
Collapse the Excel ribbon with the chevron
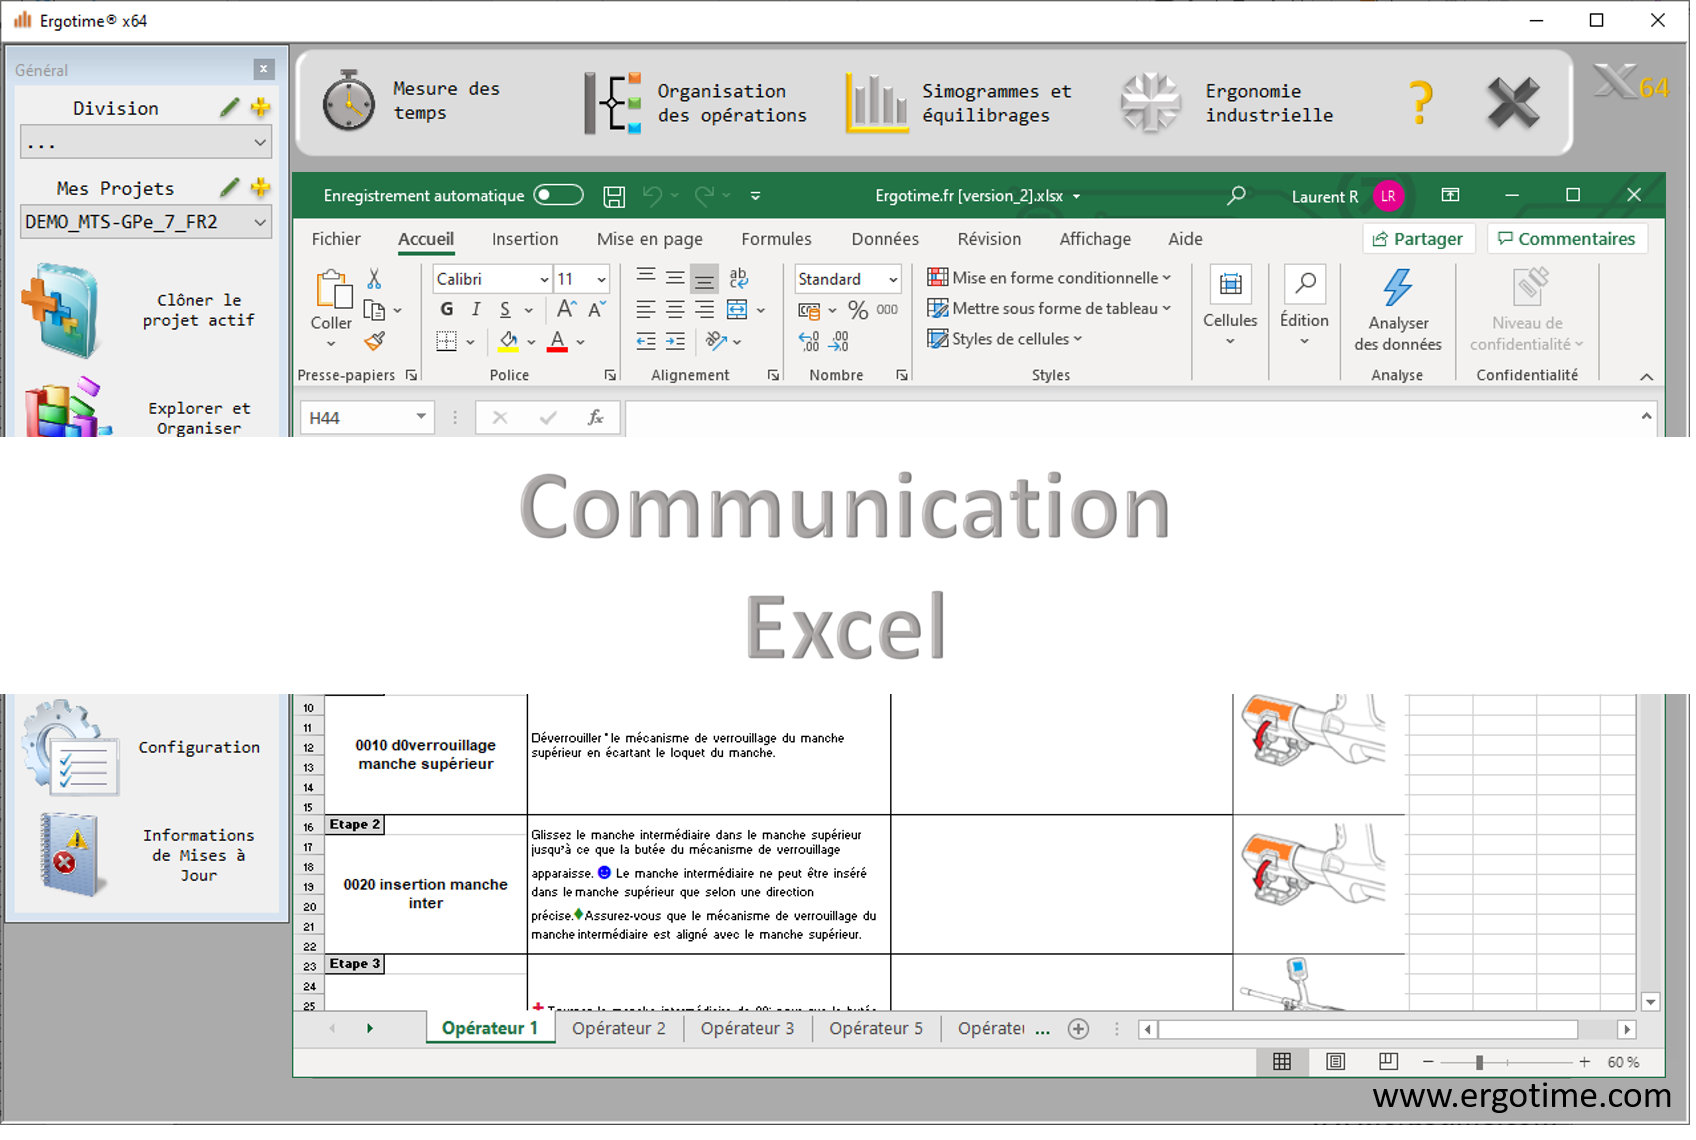(x=1646, y=377)
